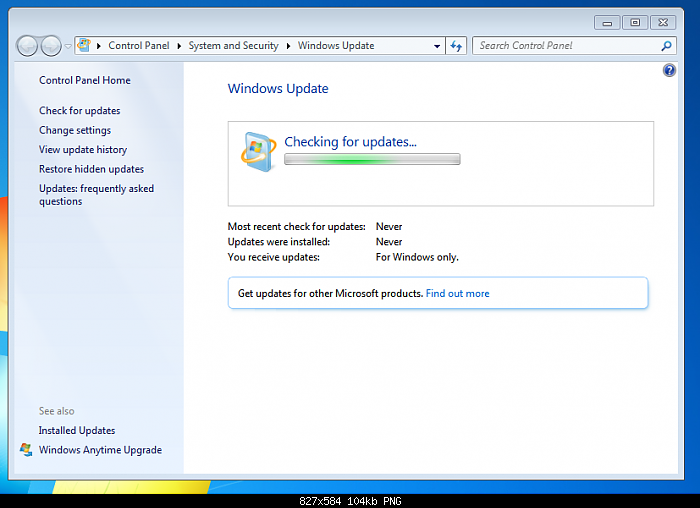Expand the arrow after System and Security

[288, 46]
